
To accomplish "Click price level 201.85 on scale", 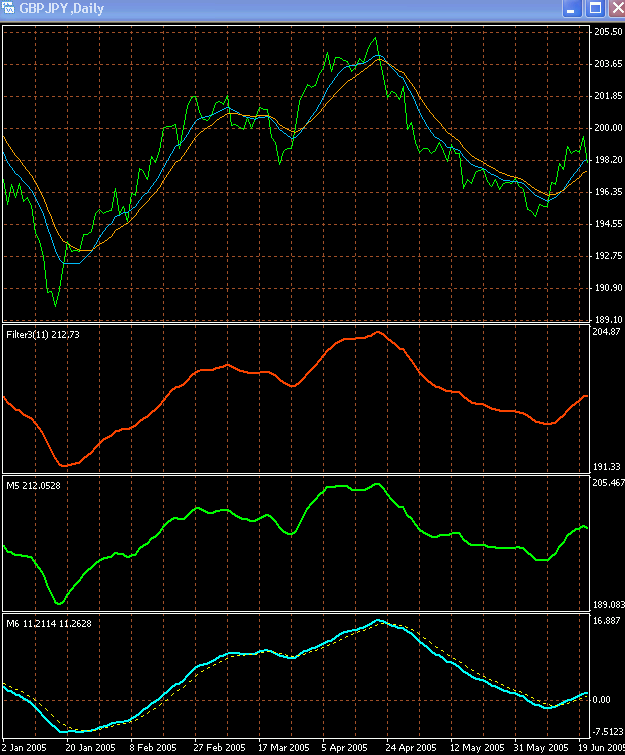I will (x=608, y=96).
